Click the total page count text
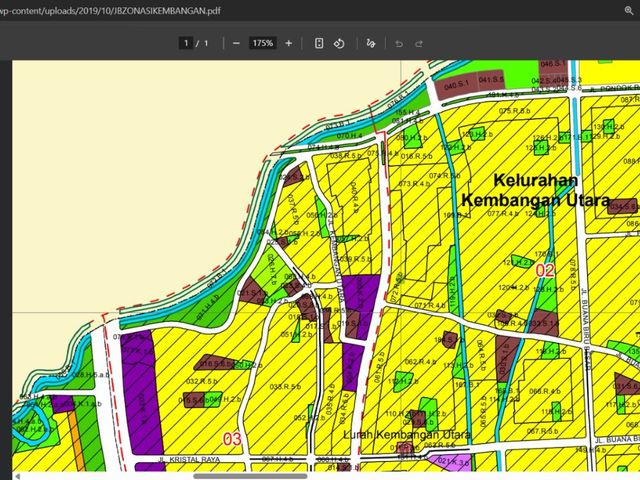This screenshot has width=640, height=480. click(206, 43)
